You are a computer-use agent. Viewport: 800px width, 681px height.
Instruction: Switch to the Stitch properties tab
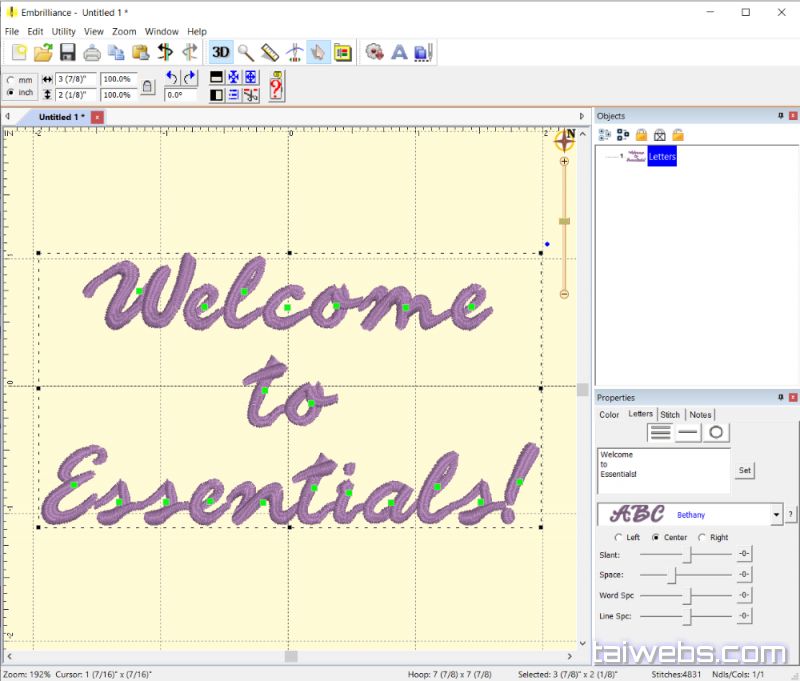point(670,414)
